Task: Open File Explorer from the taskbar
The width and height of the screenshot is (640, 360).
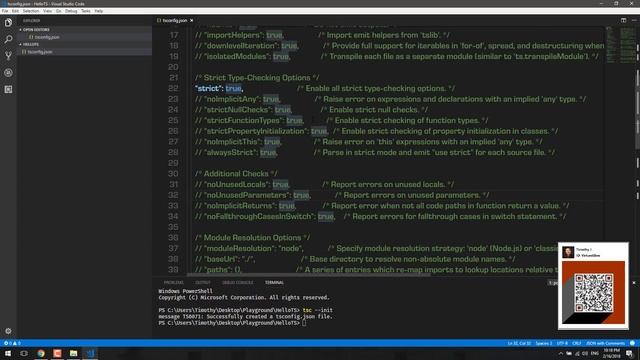Action: click(x=73, y=353)
